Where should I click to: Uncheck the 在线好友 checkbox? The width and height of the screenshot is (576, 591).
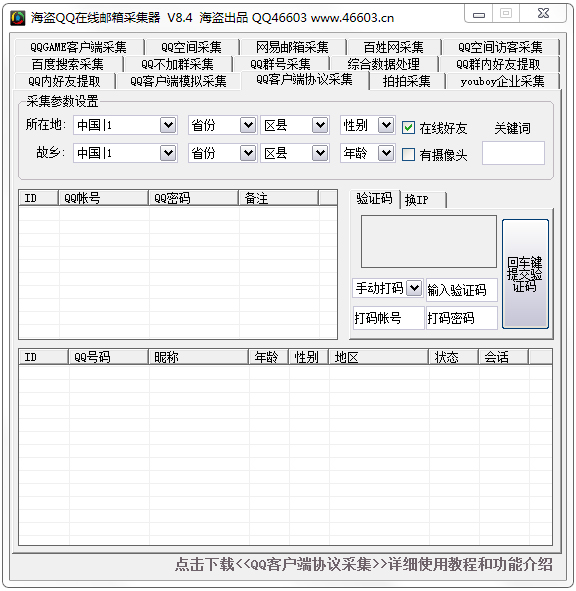coord(408,128)
